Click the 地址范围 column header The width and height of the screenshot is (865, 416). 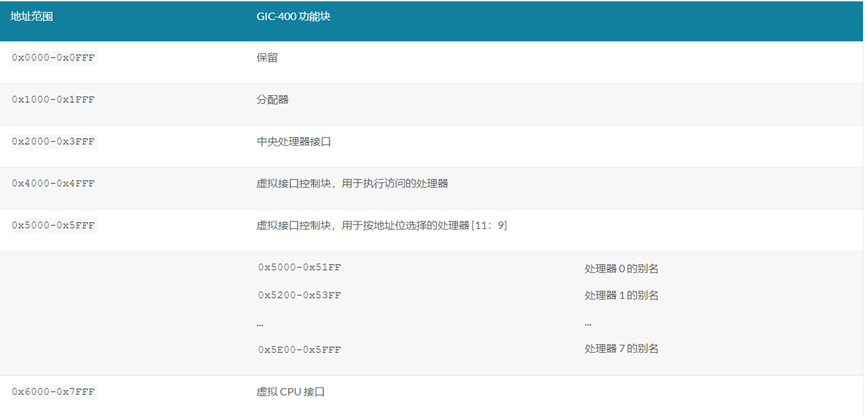pyautogui.click(x=31, y=17)
